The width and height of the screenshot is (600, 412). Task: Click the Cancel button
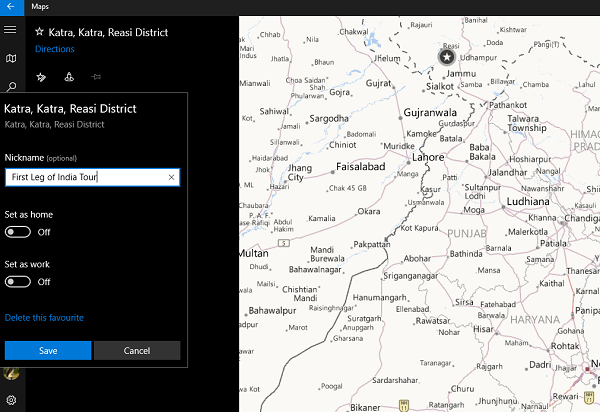click(137, 350)
